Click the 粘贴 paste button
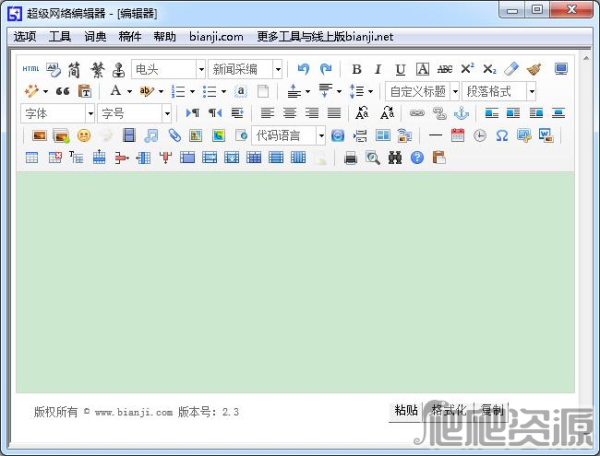The width and height of the screenshot is (600, 456). (406, 410)
